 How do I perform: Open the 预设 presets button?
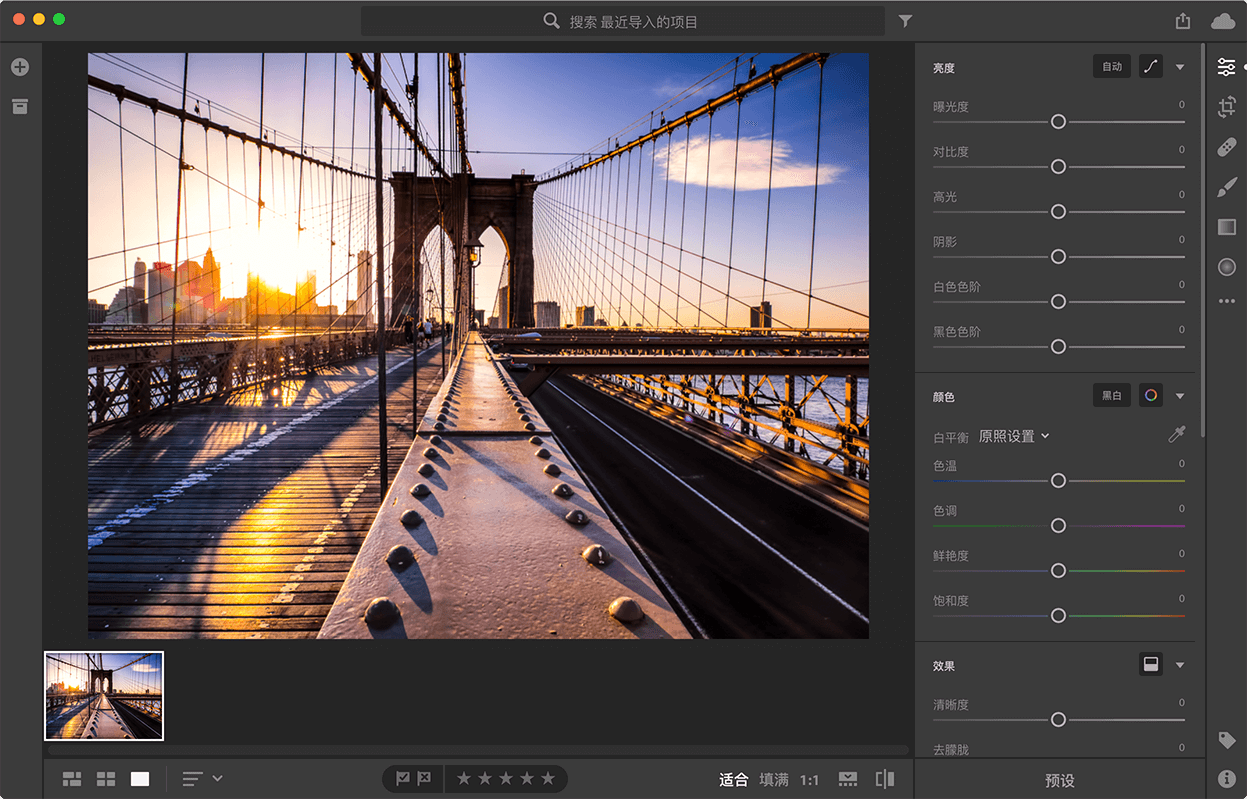pyautogui.click(x=1060, y=780)
